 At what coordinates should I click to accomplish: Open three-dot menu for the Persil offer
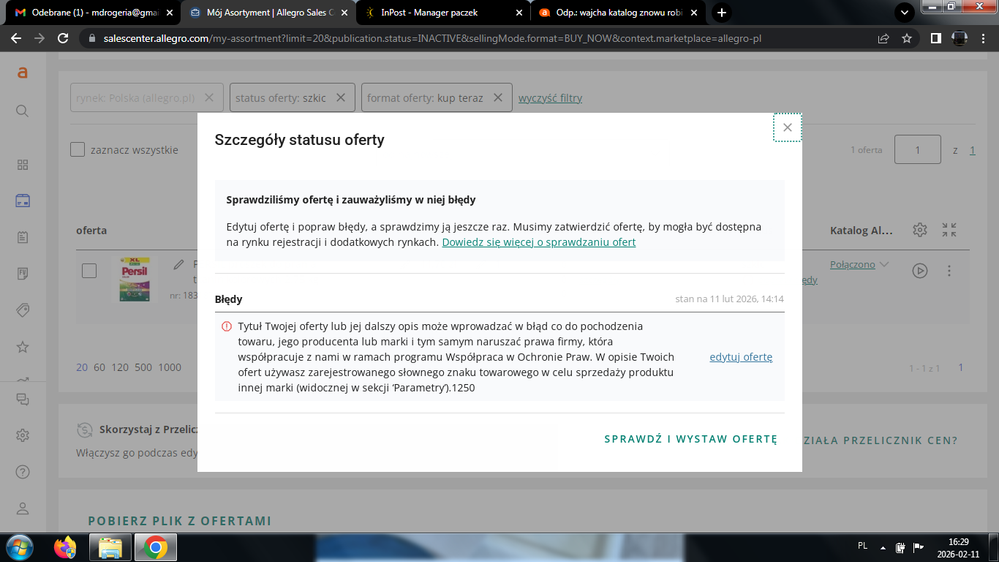(x=949, y=270)
